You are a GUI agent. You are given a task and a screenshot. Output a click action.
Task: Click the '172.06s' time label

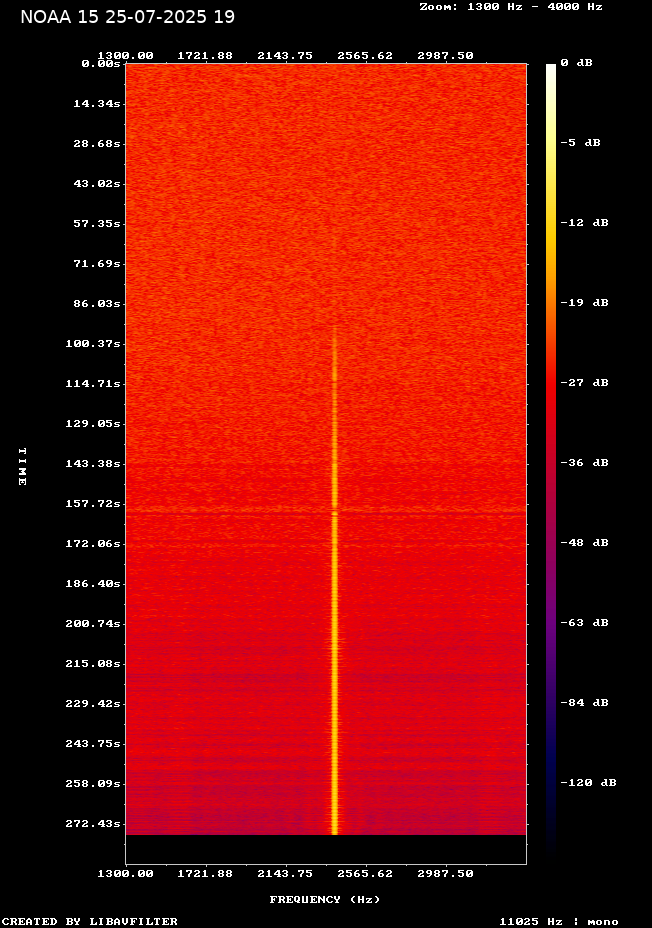point(93,543)
